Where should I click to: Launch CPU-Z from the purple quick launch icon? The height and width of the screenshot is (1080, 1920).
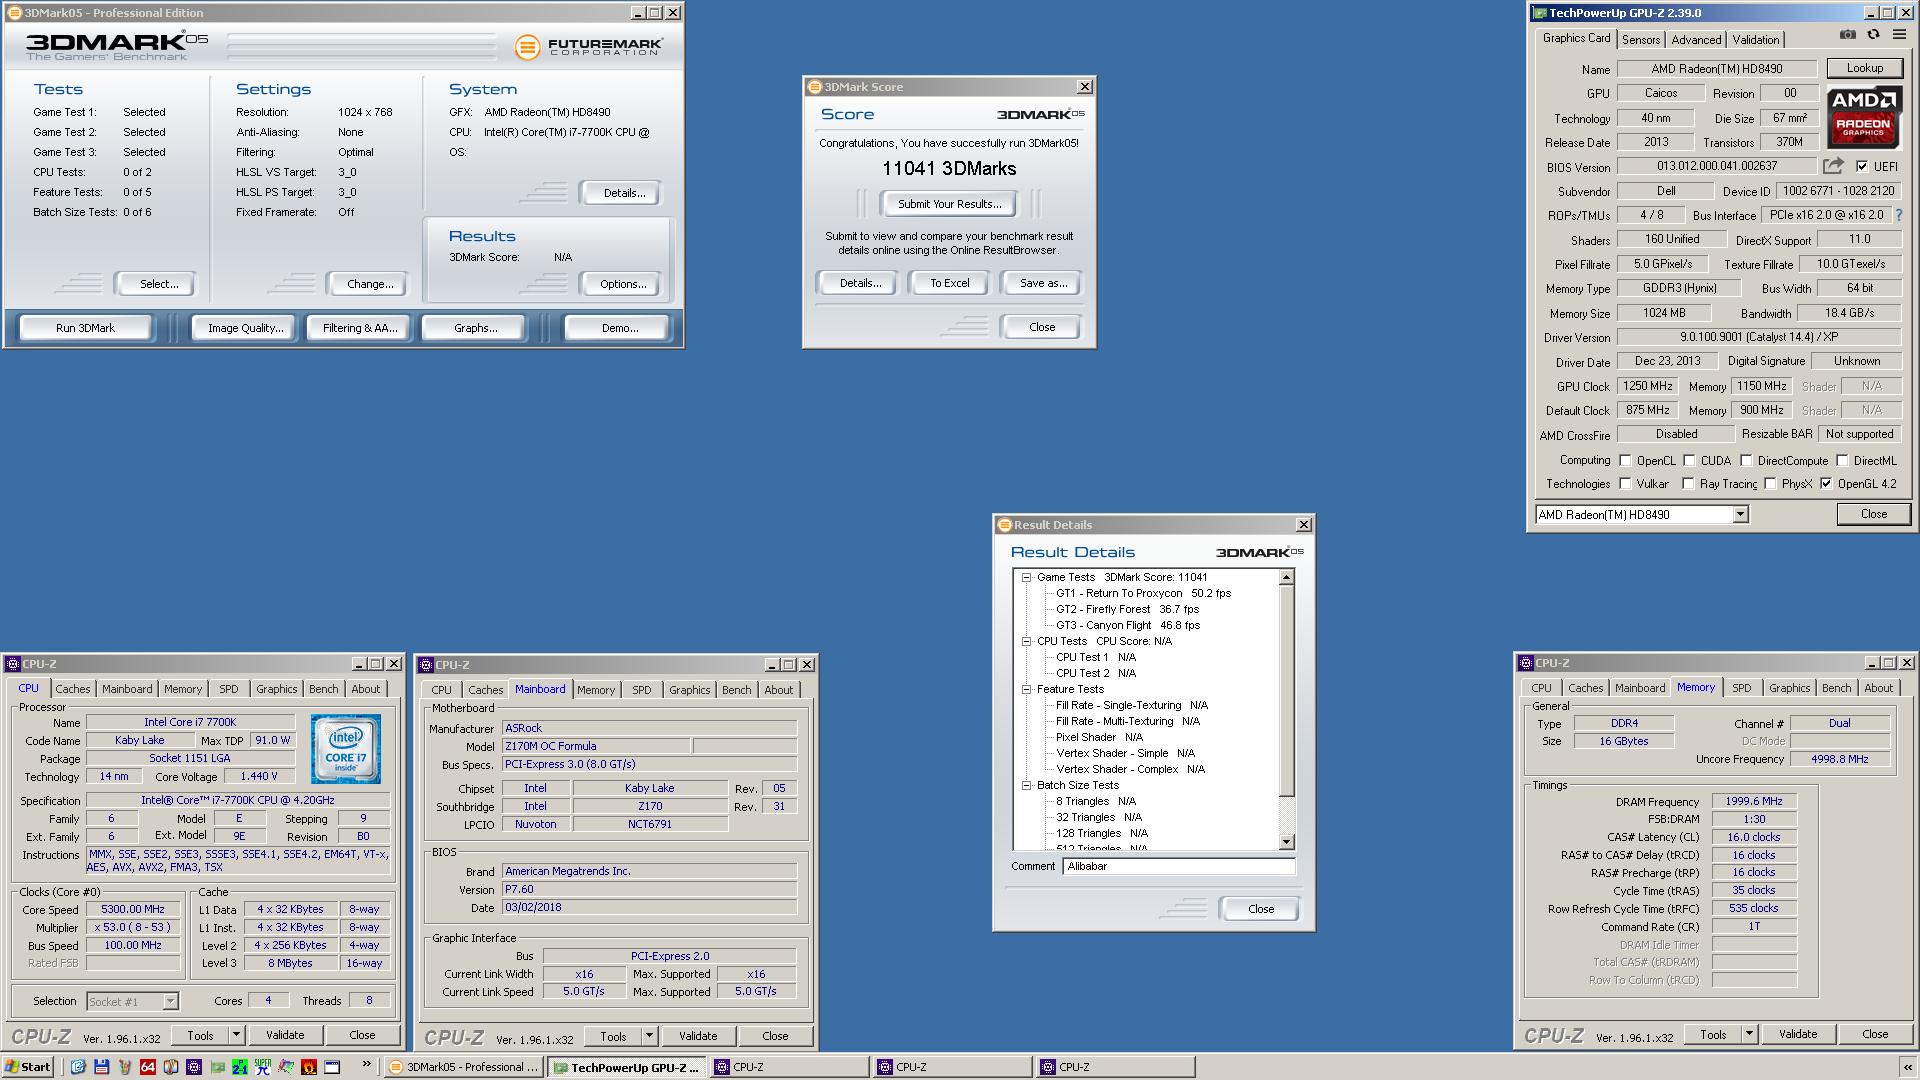pos(194,1067)
